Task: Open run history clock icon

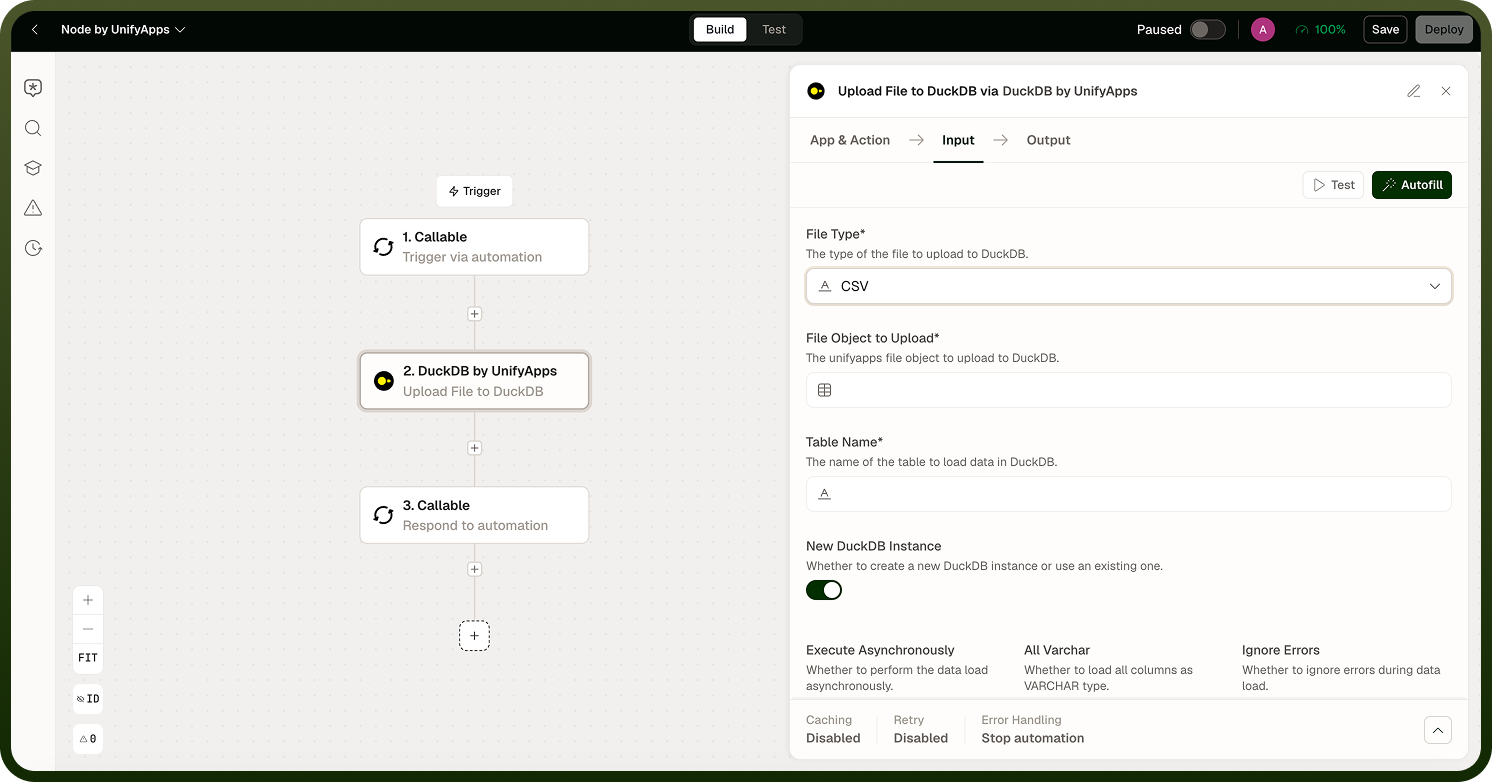Action: [33, 248]
